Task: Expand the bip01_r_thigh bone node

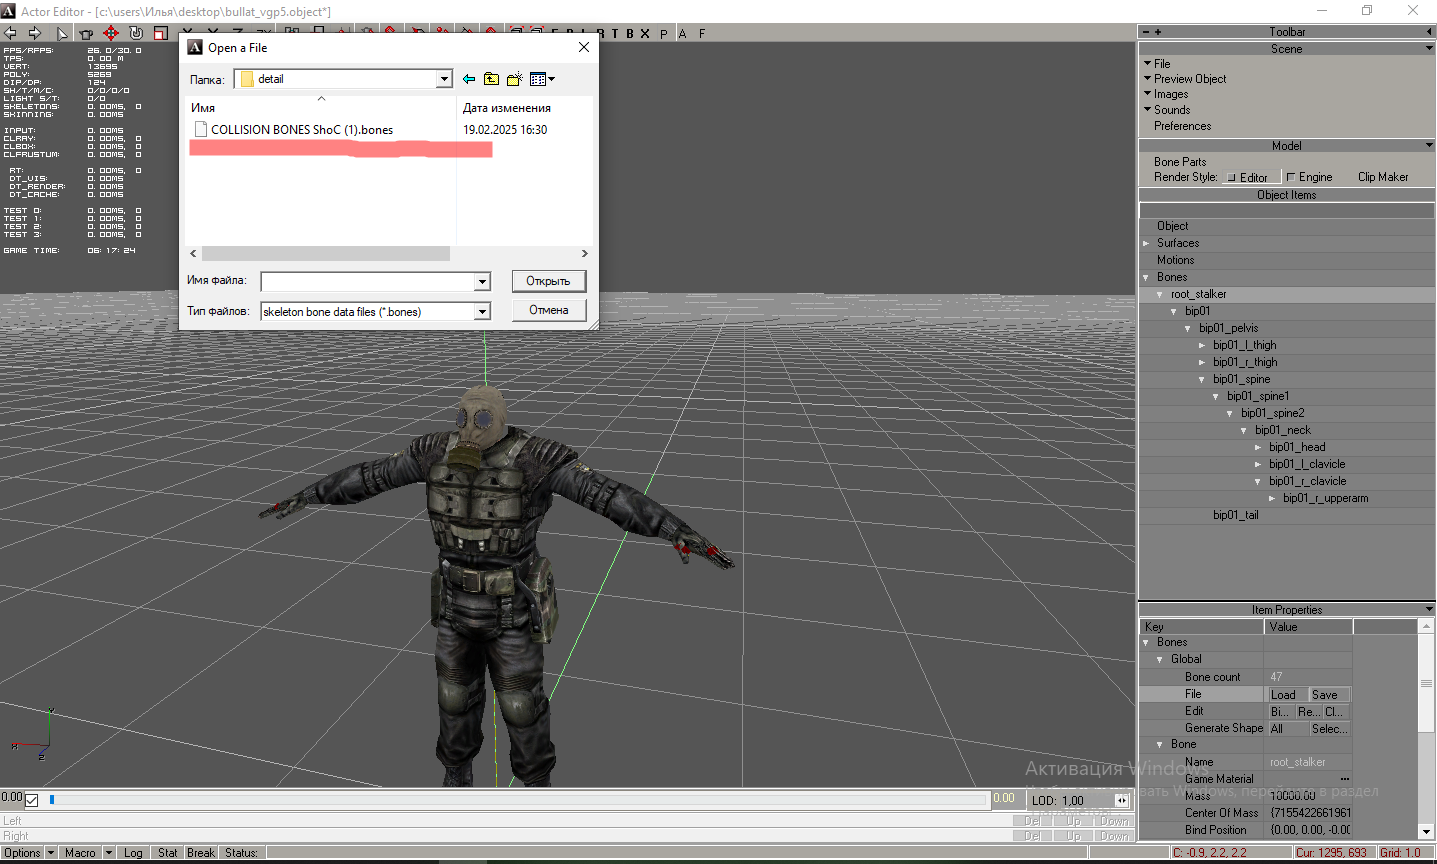Action: [x=1202, y=362]
